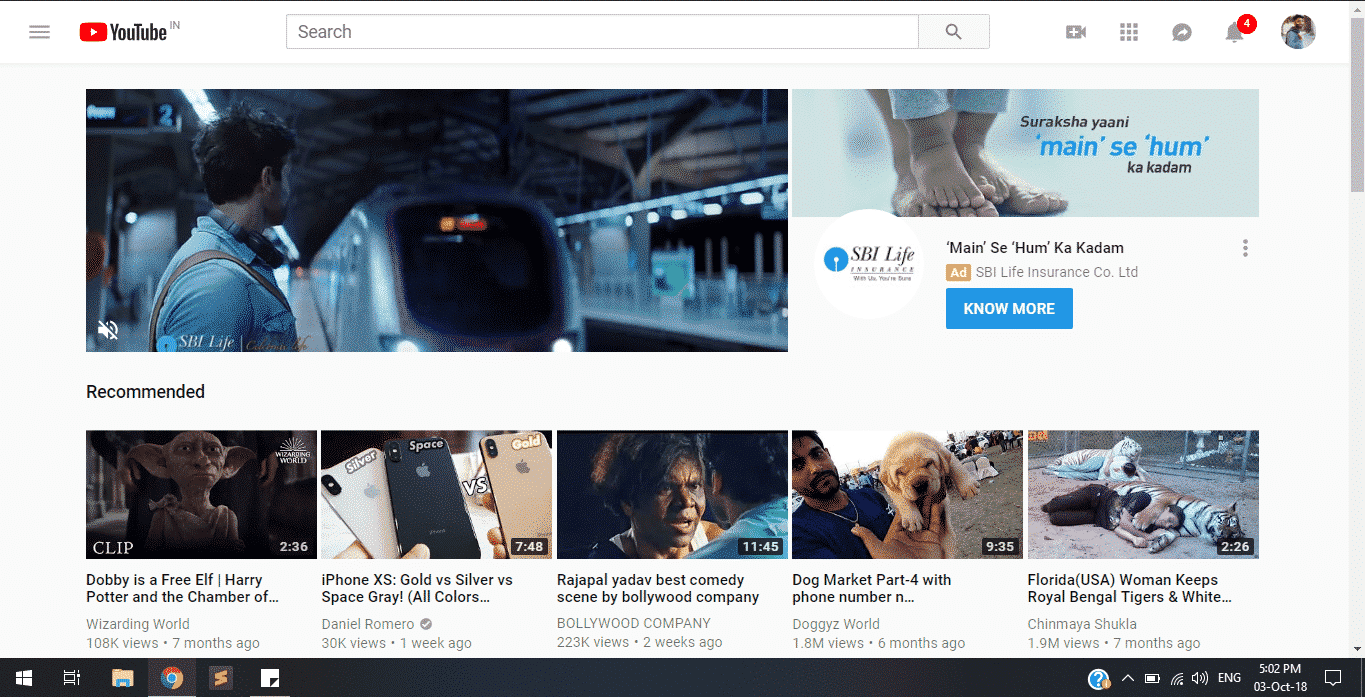Click the Recommended section heading
This screenshot has height=697, width=1365.
(145, 392)
